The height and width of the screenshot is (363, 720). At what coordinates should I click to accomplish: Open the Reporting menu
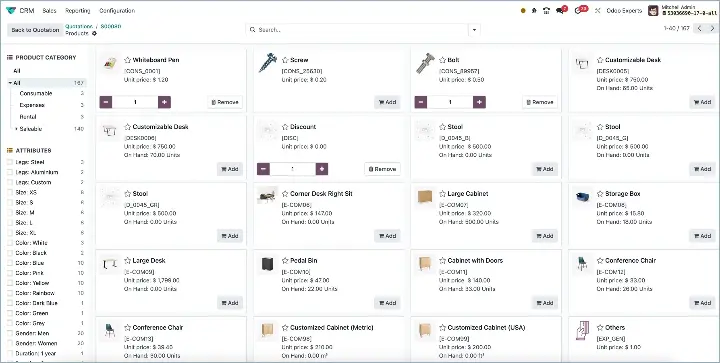(78, 11)
